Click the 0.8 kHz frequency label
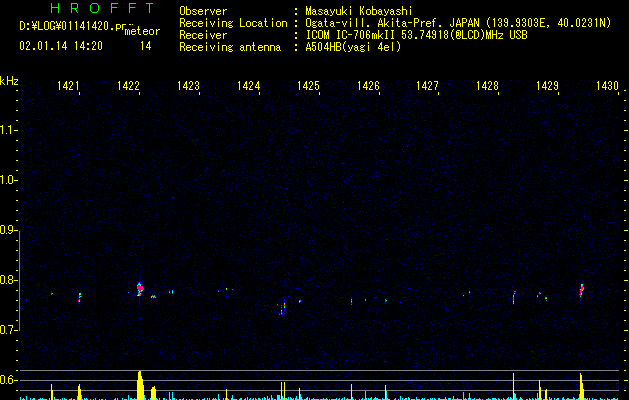 (8, 280)
